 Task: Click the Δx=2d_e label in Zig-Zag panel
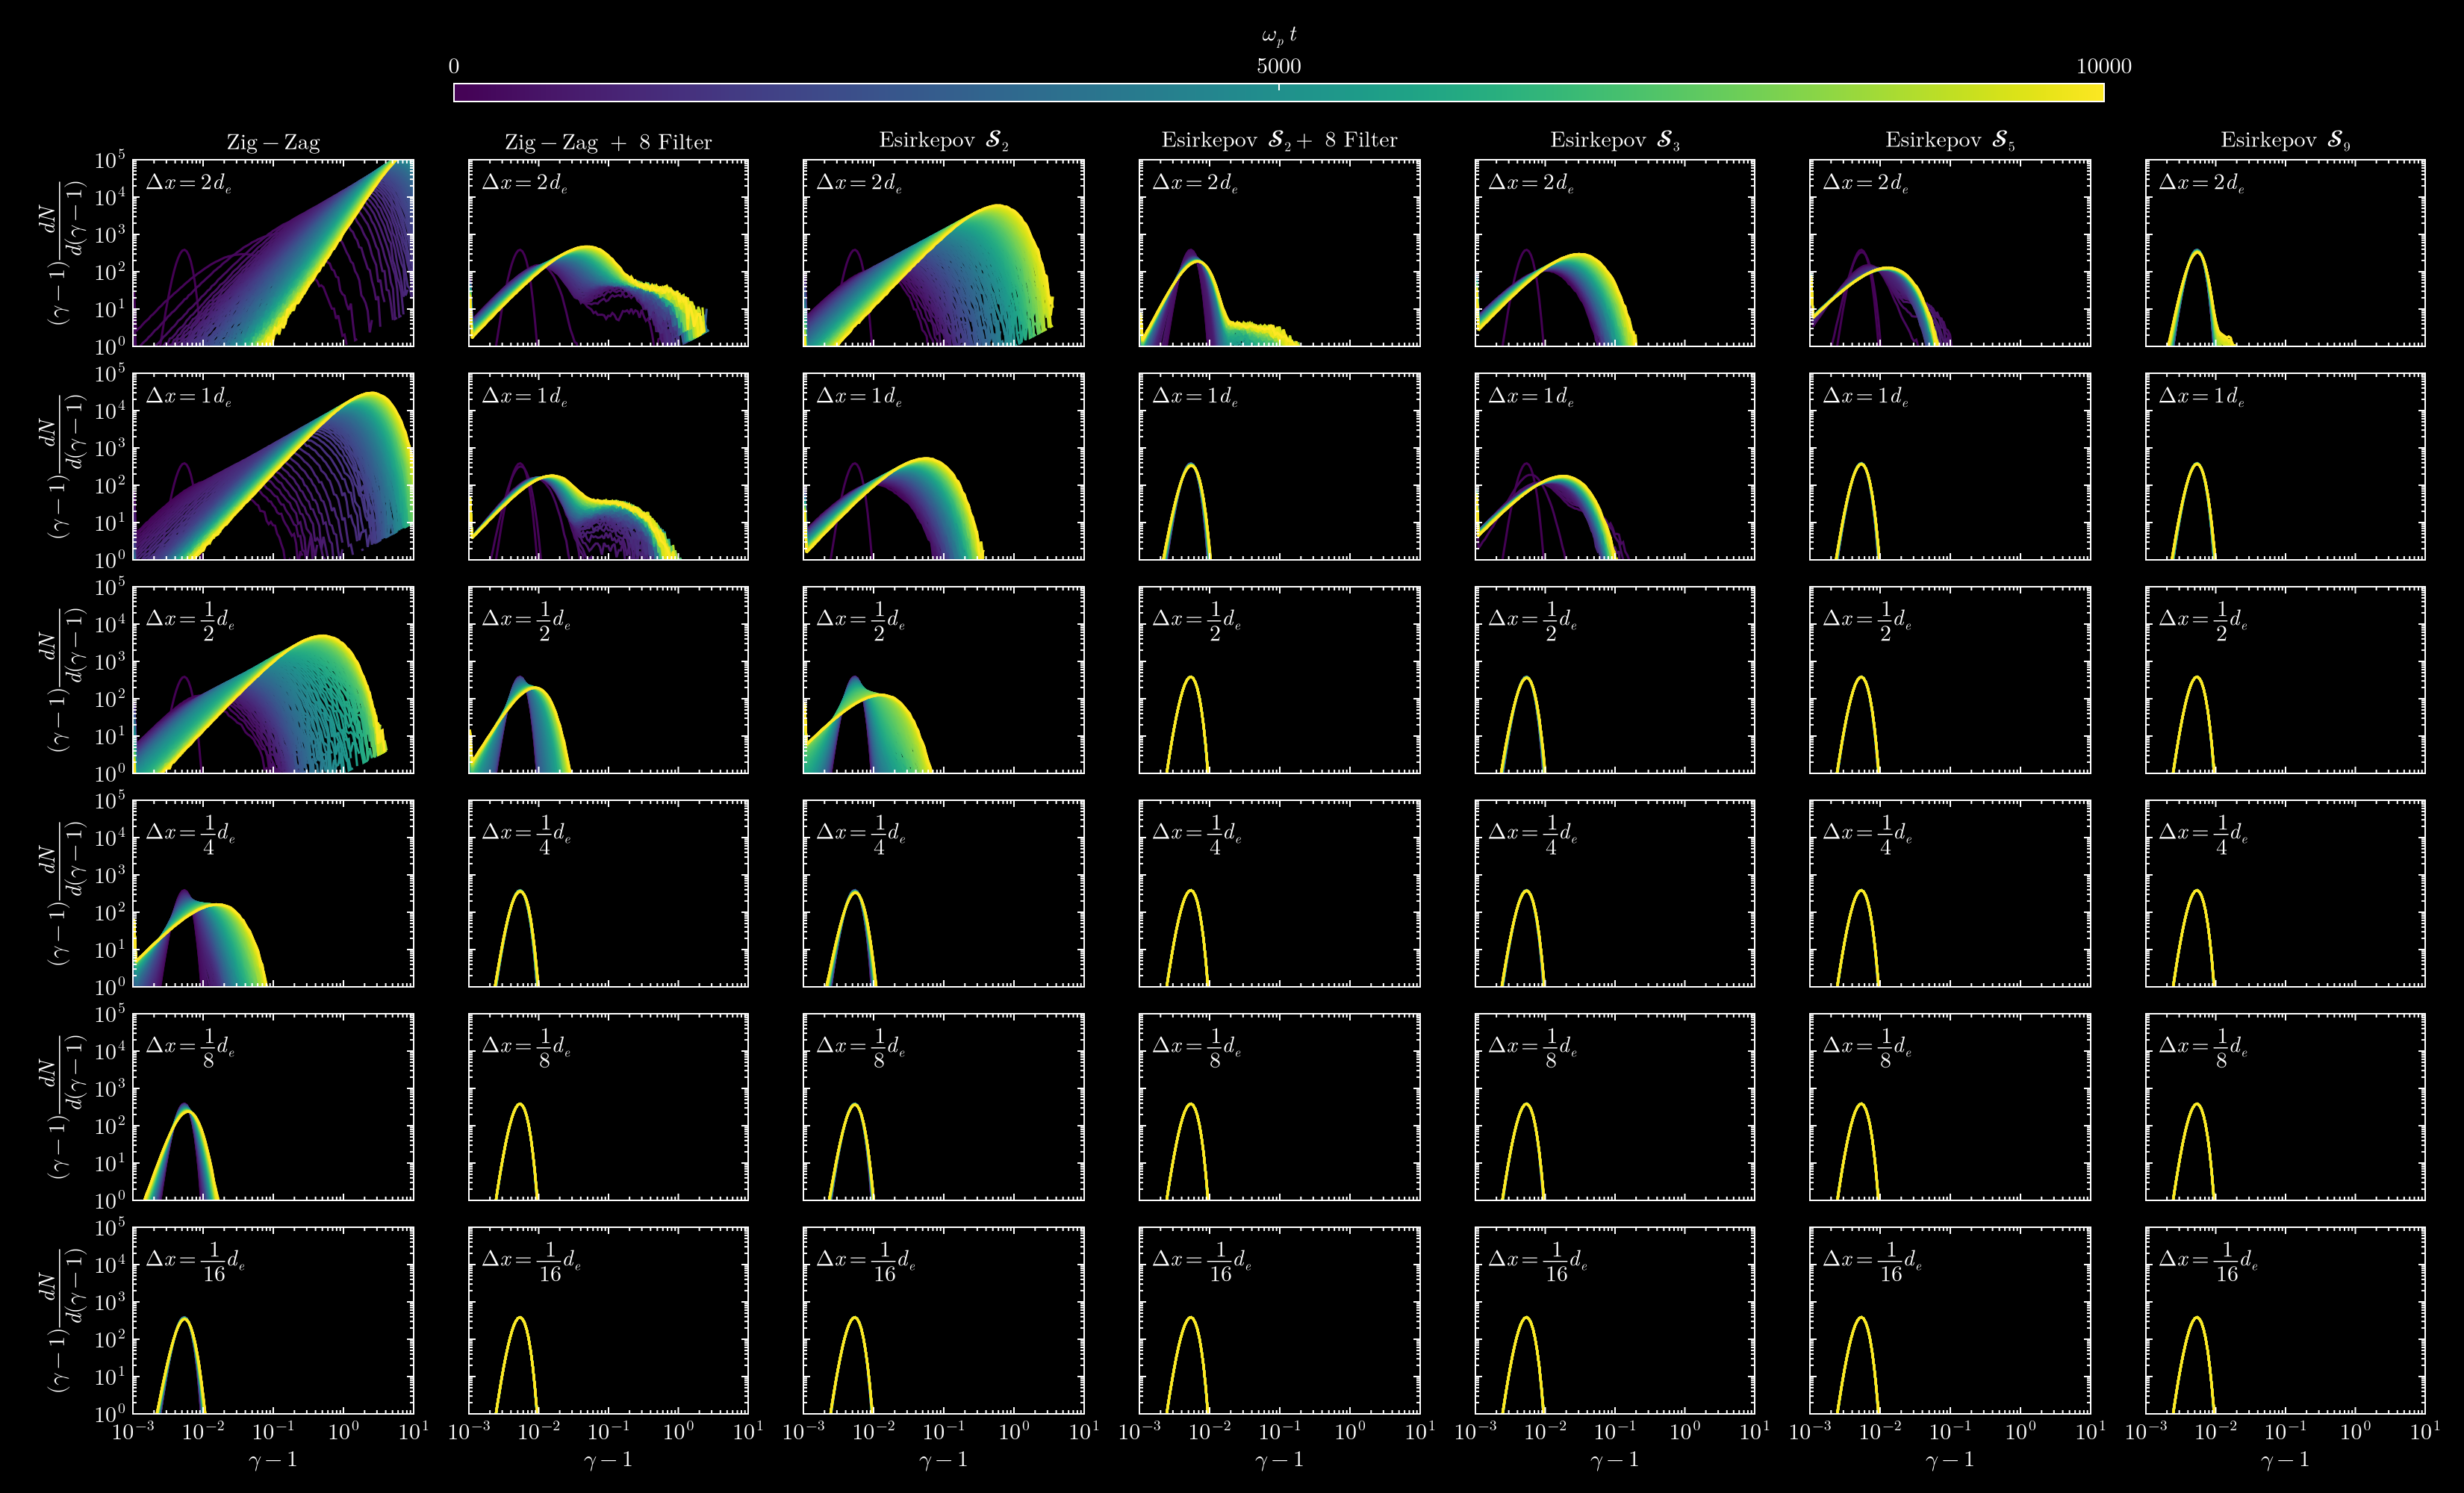[x=189, y=182]
